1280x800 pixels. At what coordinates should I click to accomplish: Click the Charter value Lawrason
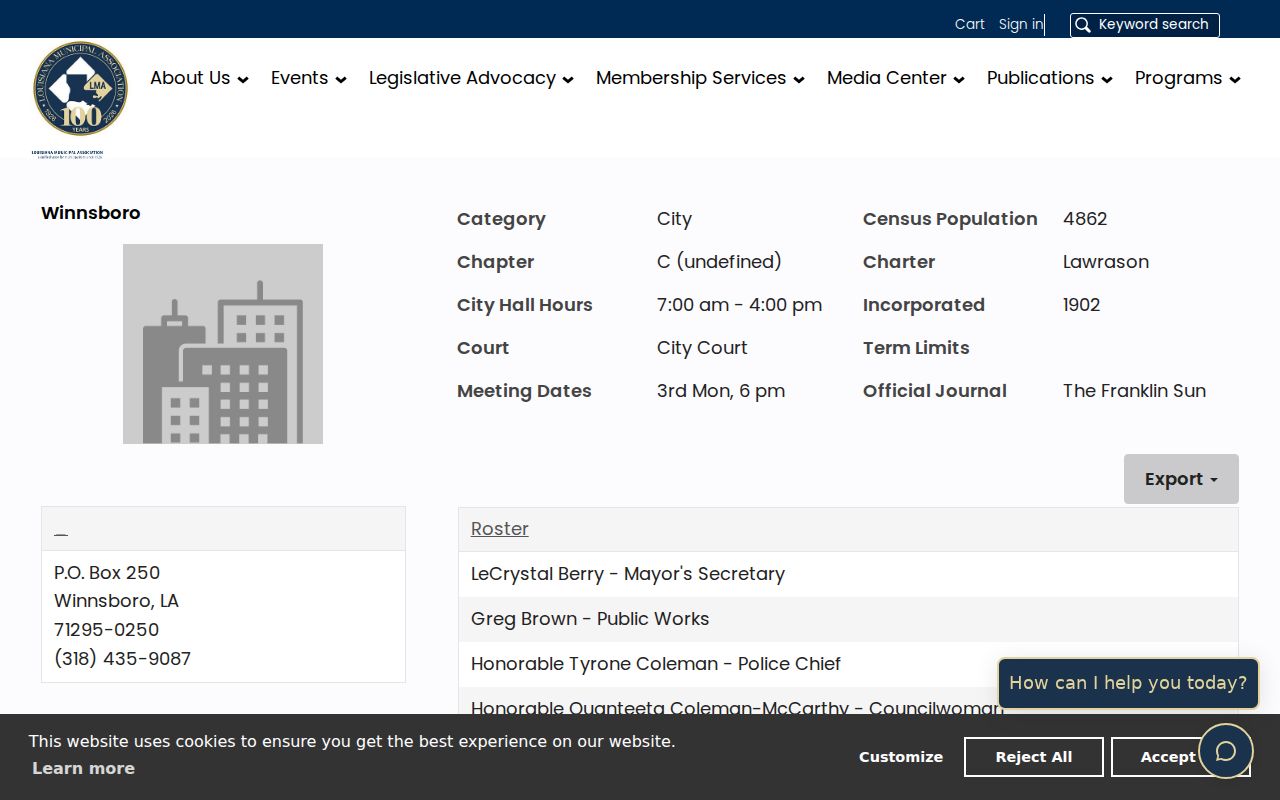pos(1106,262)
